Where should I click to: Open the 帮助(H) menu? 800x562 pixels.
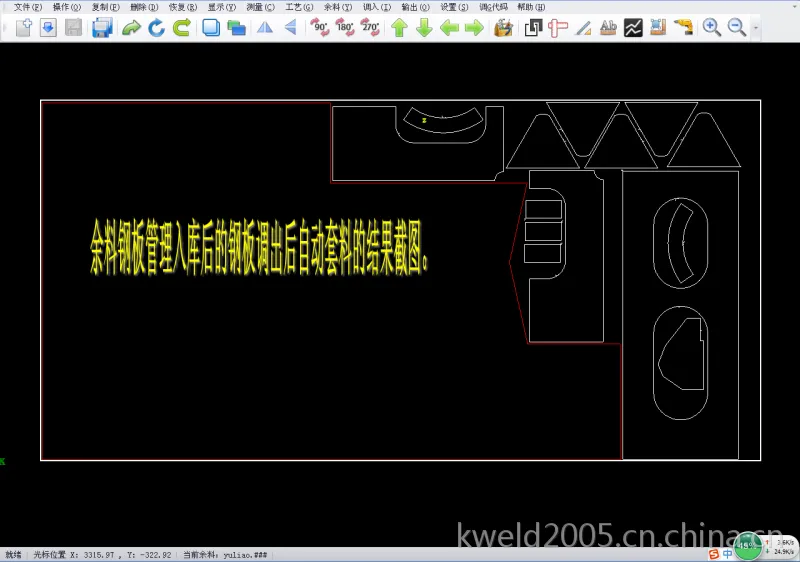[x=531, y=7]
